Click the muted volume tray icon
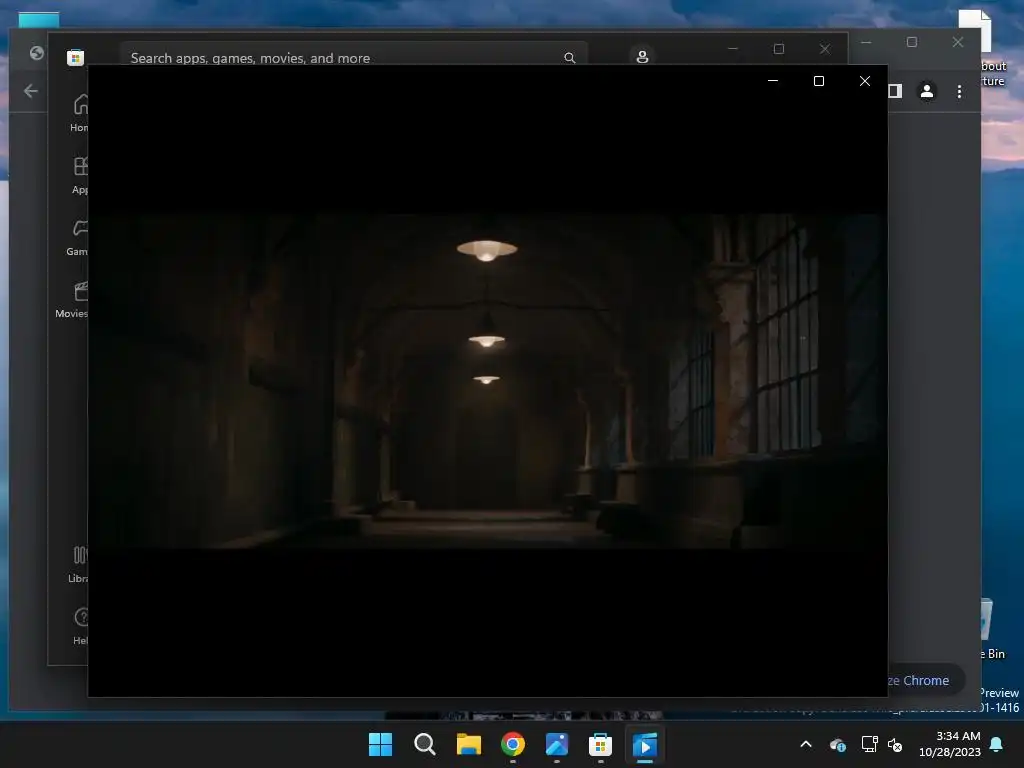 point(895,744)
